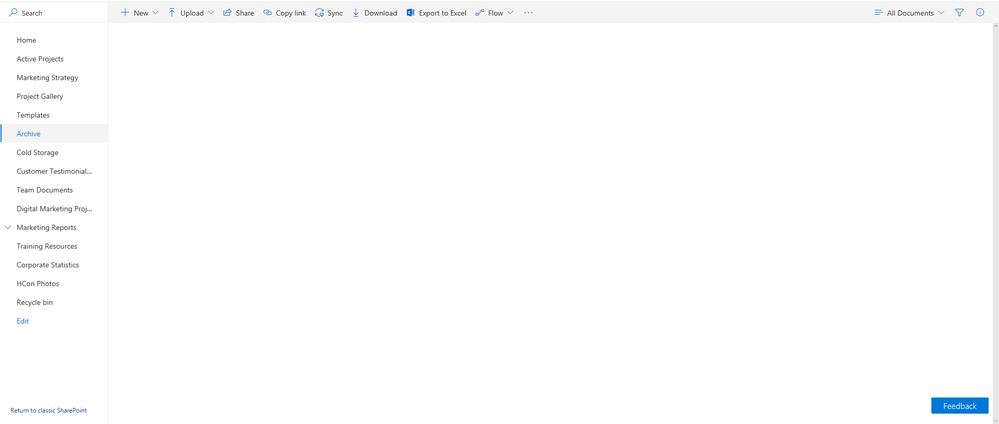The width and height of the screenshot is (999, 424).
Task: Open the Recycle bin
Action: click(34, 302)
